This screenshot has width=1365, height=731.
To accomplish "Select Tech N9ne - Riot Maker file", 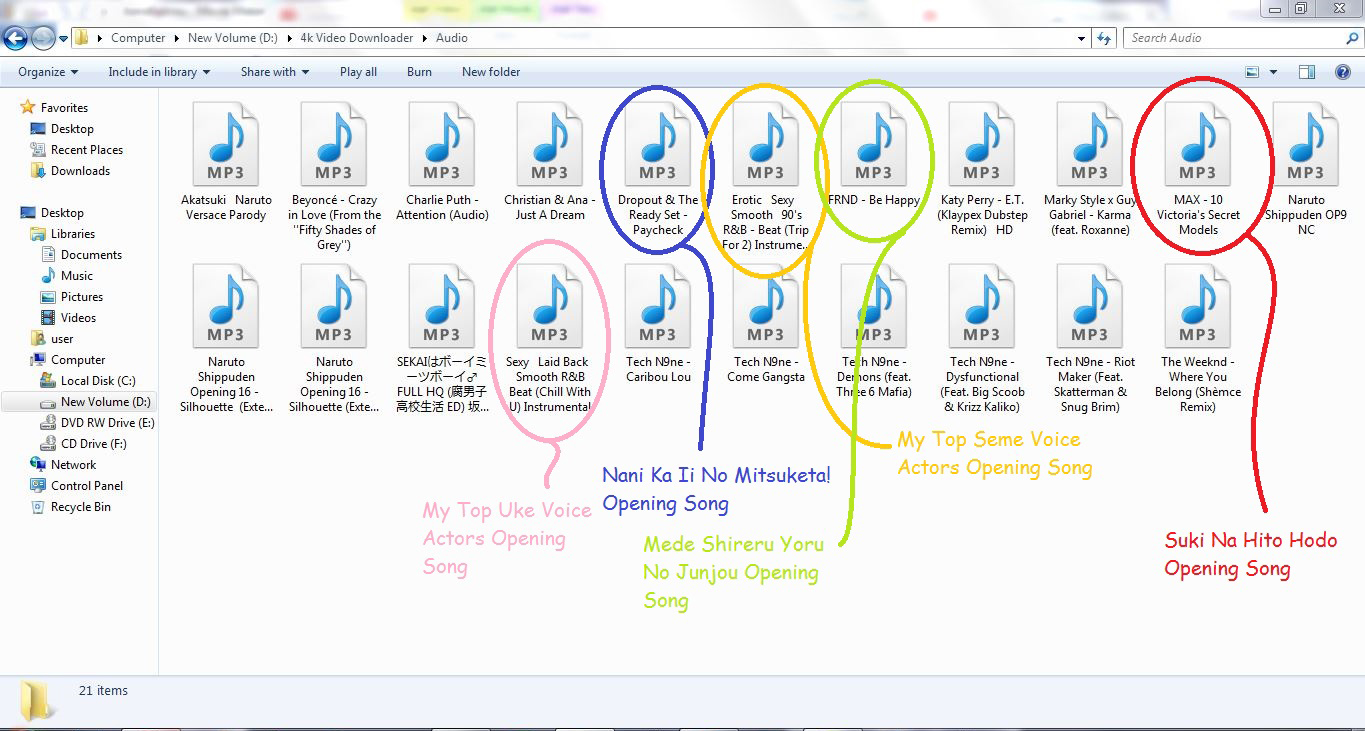I will point(1090,340).
